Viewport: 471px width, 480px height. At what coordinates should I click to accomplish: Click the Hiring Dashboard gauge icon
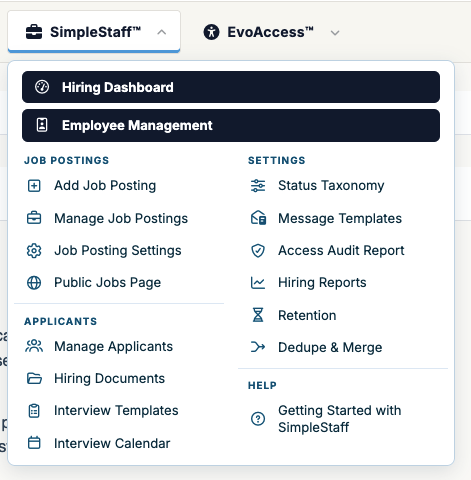click(42, 87)
